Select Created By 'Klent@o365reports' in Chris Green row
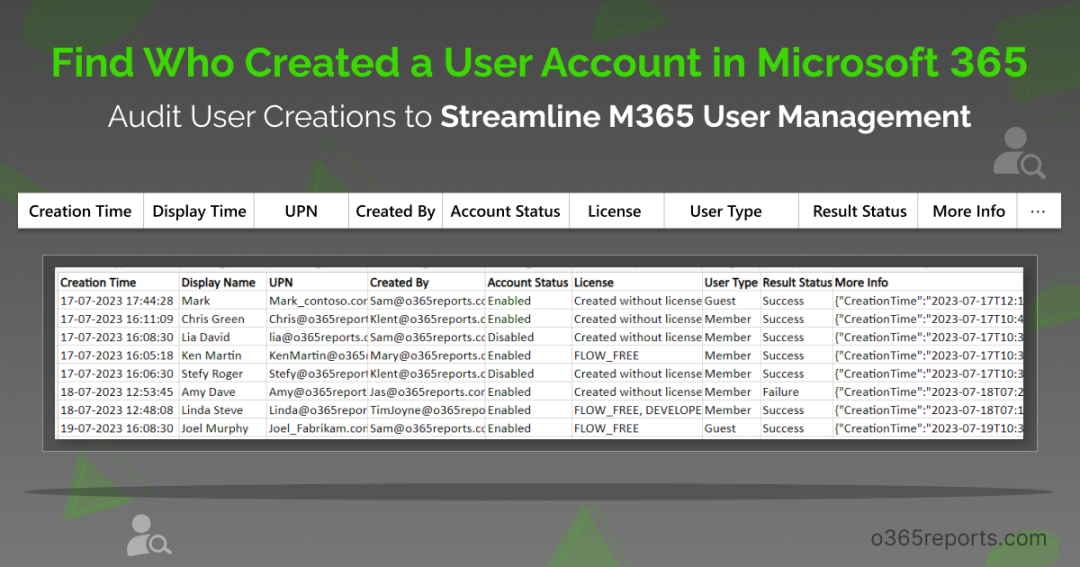1080x567 pixels. [x=427, y=319]
